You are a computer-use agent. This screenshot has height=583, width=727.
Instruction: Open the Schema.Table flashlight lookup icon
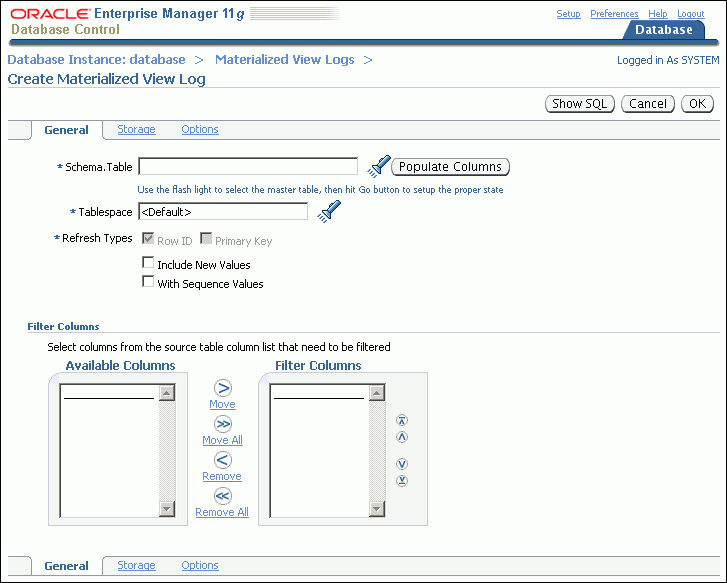point(379,167)
